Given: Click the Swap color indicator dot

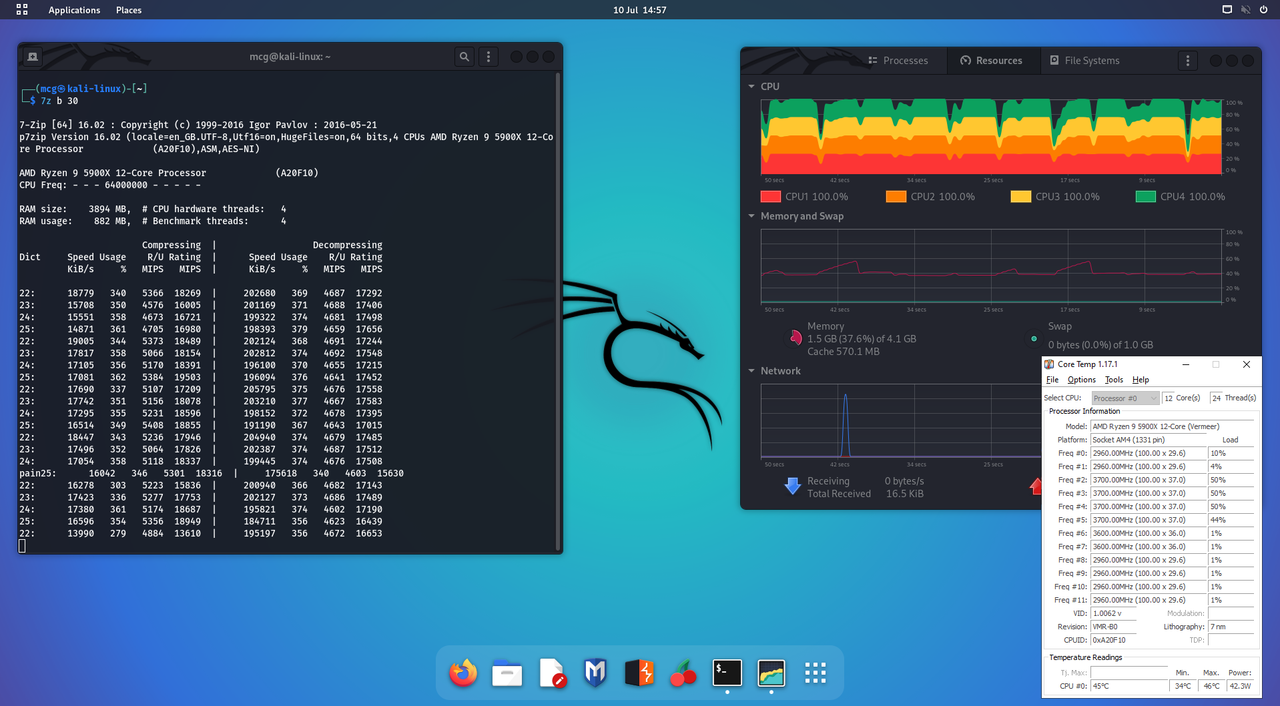Looking at the screenshot, I should tap(1034, 339).
